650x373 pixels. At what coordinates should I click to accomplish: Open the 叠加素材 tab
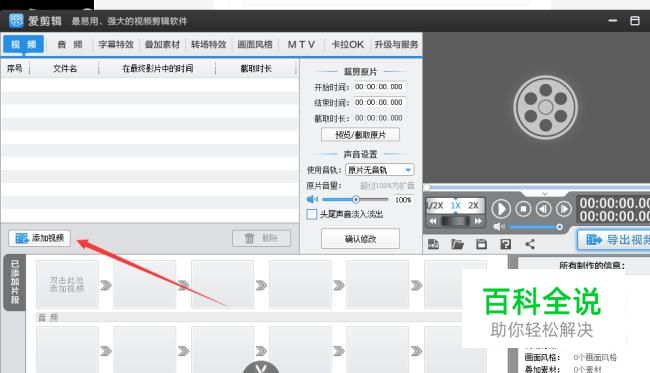[x=162, y=44]
